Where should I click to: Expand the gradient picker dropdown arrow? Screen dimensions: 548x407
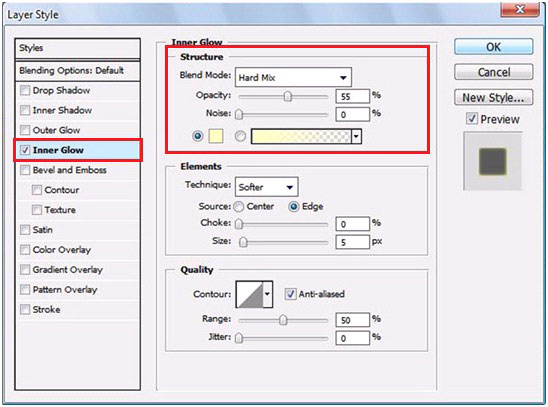click(x=356, y=136)
